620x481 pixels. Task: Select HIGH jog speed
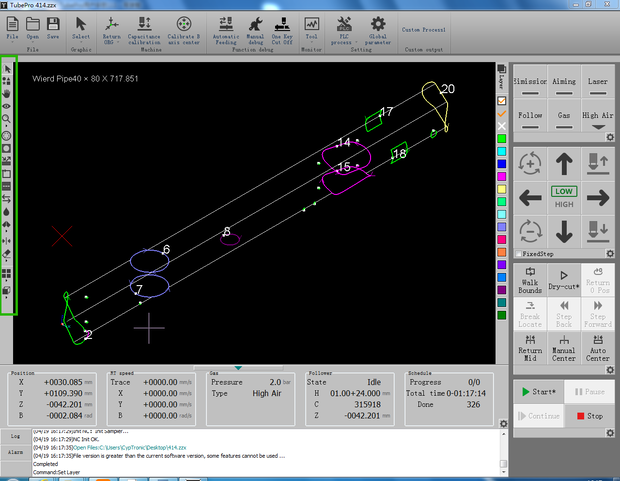tap(564, 205)
